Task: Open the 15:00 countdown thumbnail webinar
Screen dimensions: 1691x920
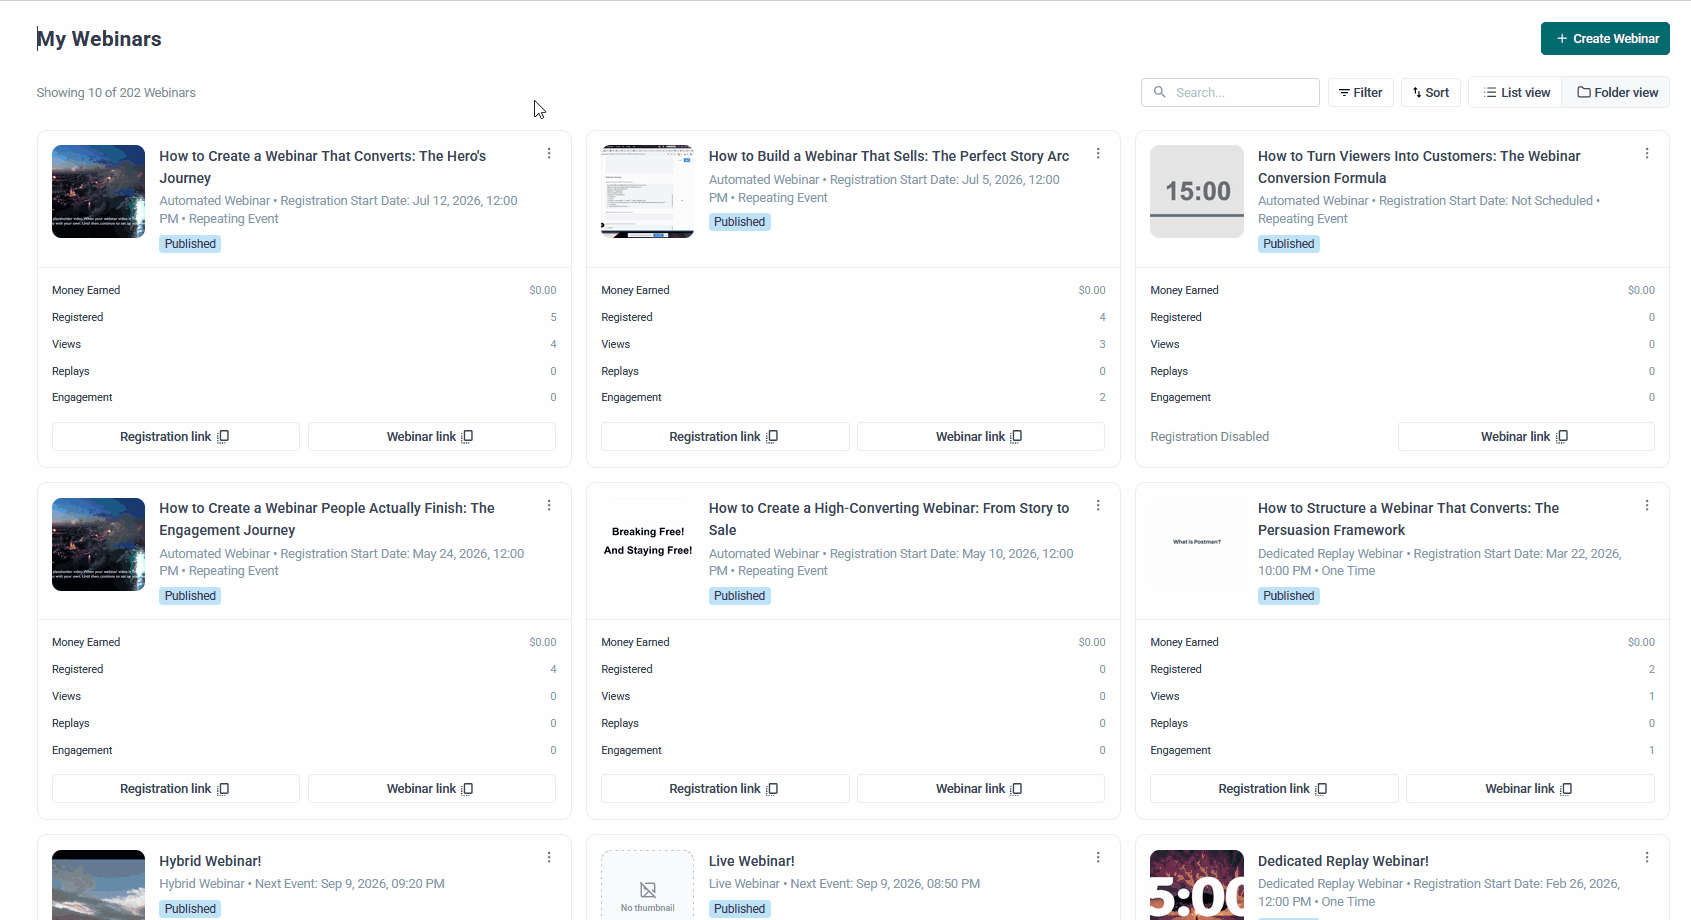Action: (x=1197, y=191)
